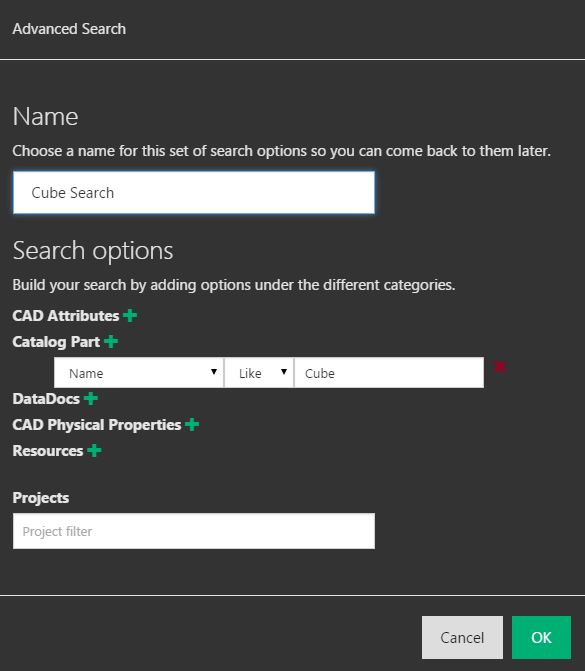Click the Projects section label
585x671 pixels.
(x=41, y=498)
